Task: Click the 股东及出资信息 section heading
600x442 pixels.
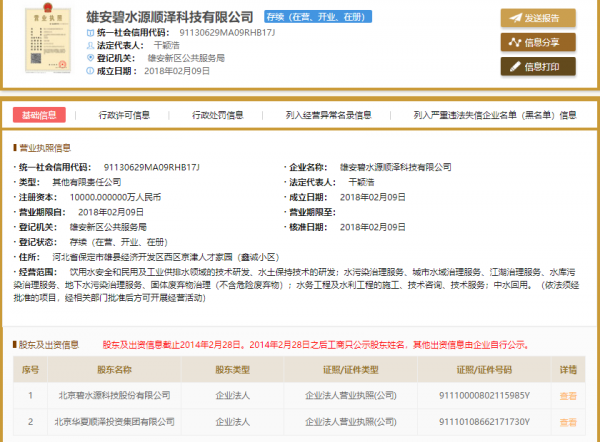Action: point(49,345)
